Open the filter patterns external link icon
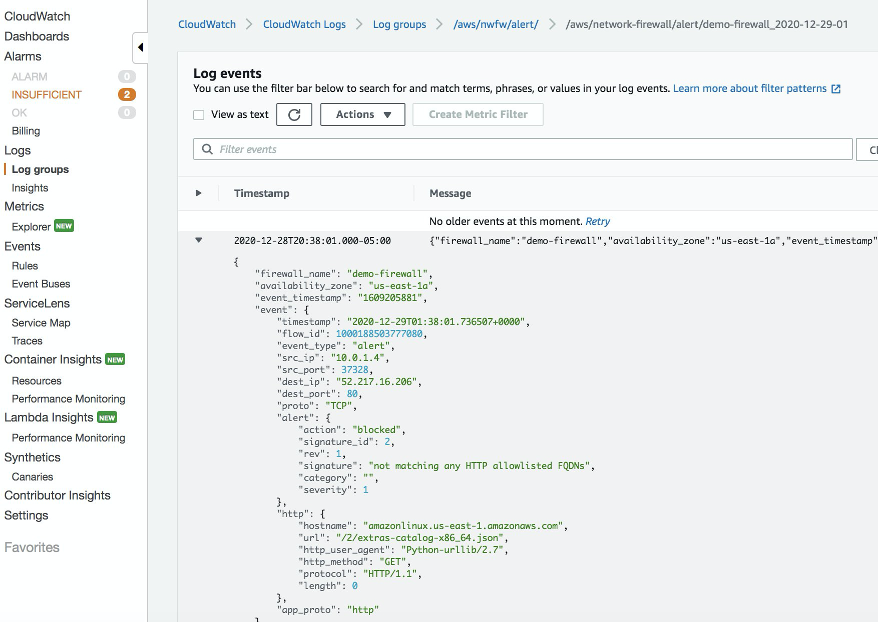The image size is (879, 622). [x=835, y=87]
